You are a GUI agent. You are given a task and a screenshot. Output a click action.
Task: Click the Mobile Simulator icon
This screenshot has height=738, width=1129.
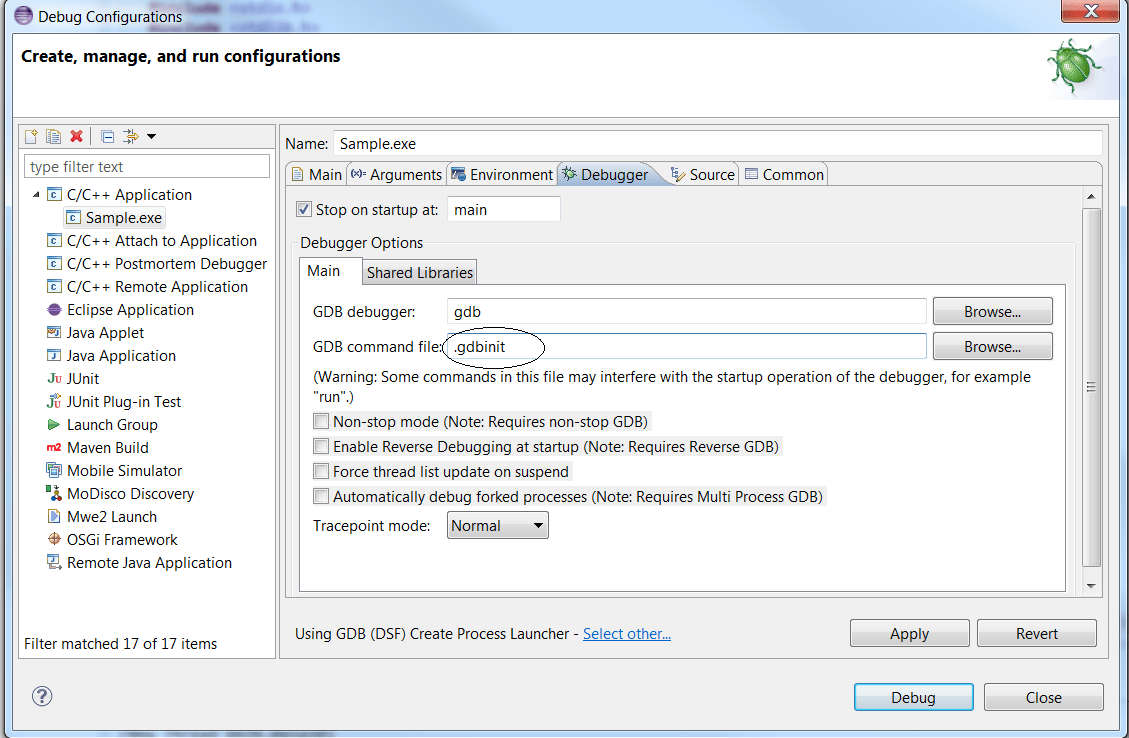coord(54,470)
